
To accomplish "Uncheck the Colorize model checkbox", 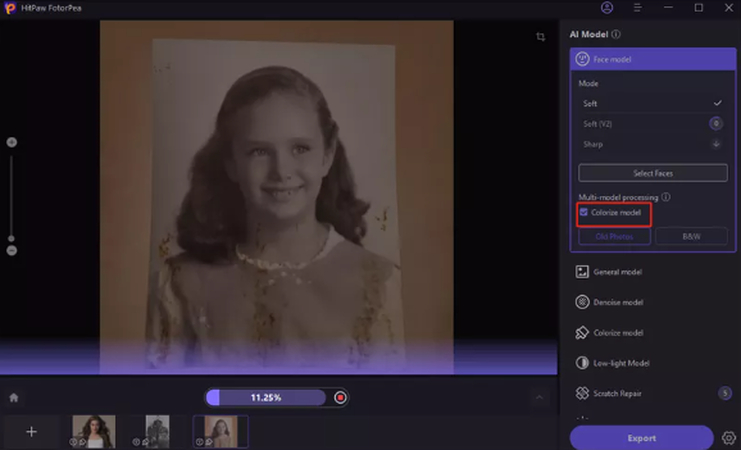I will pos(584,212).
